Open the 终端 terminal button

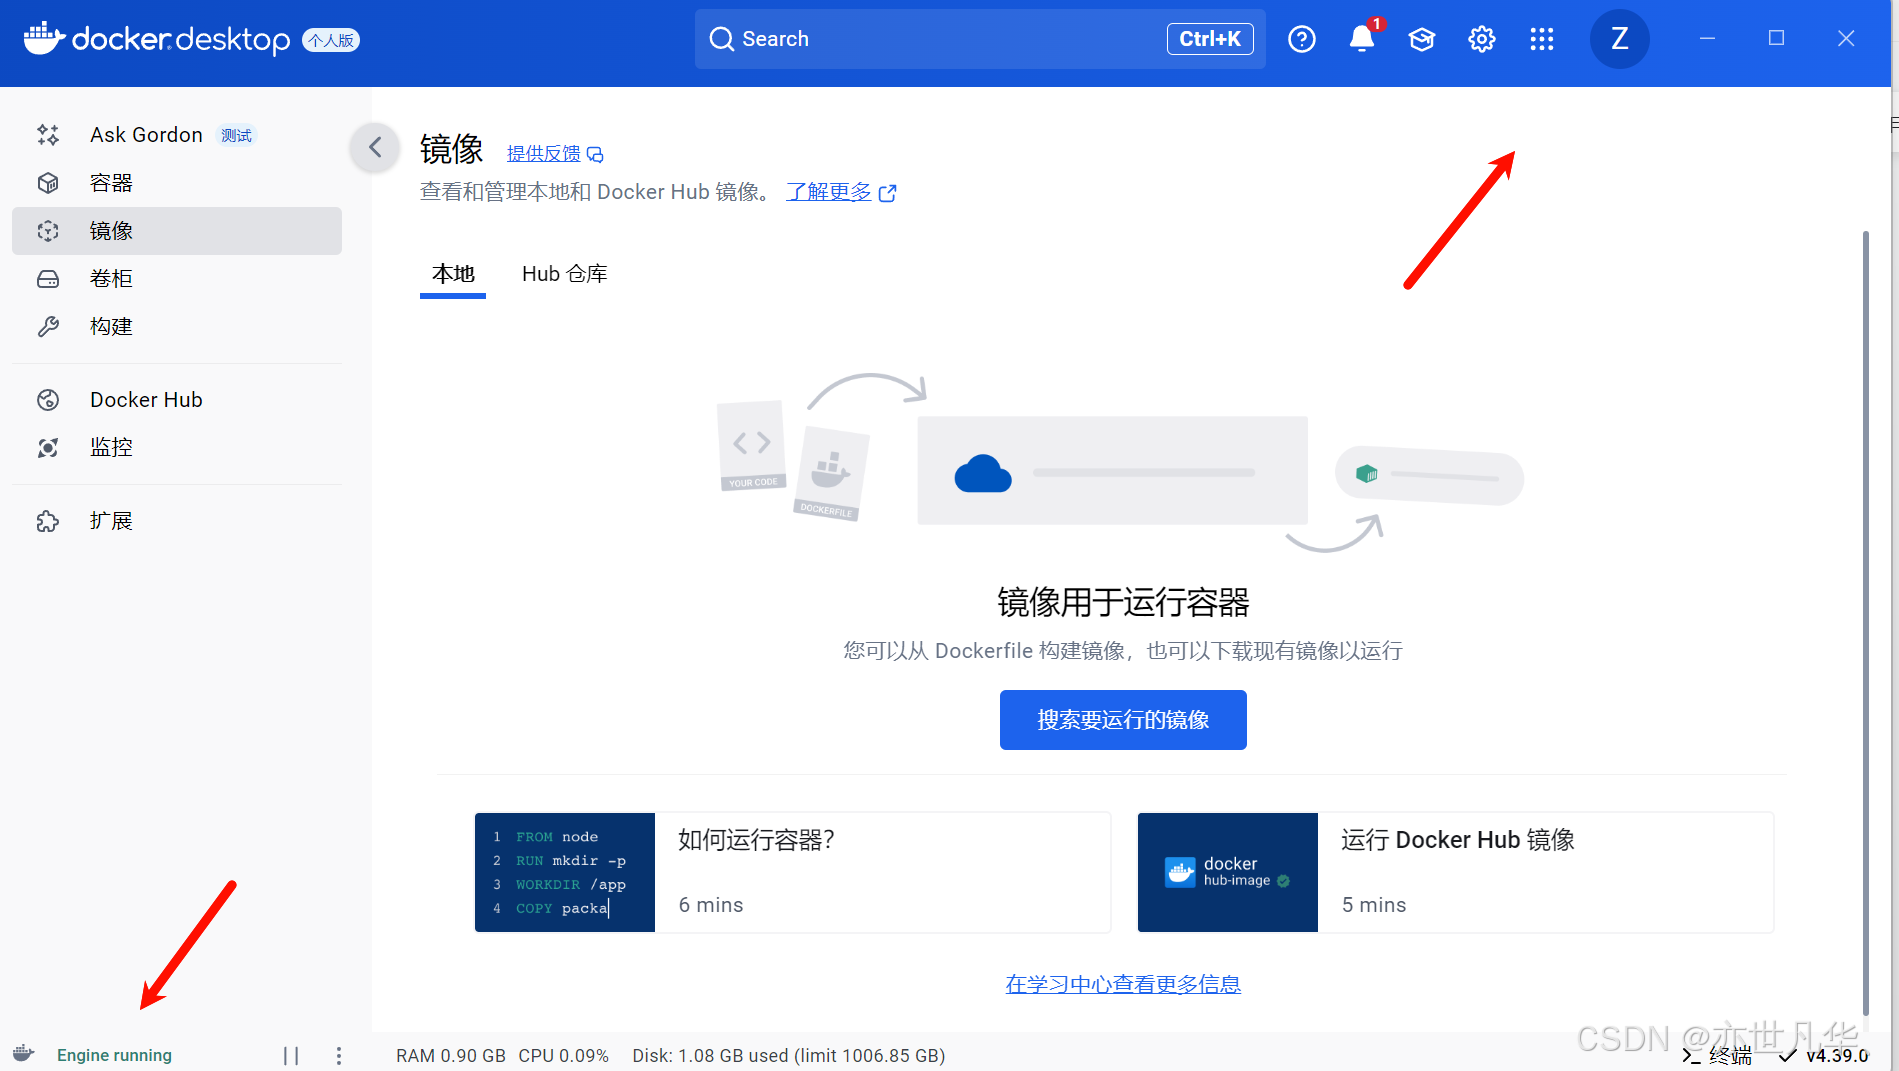tap(1717, 1056)
